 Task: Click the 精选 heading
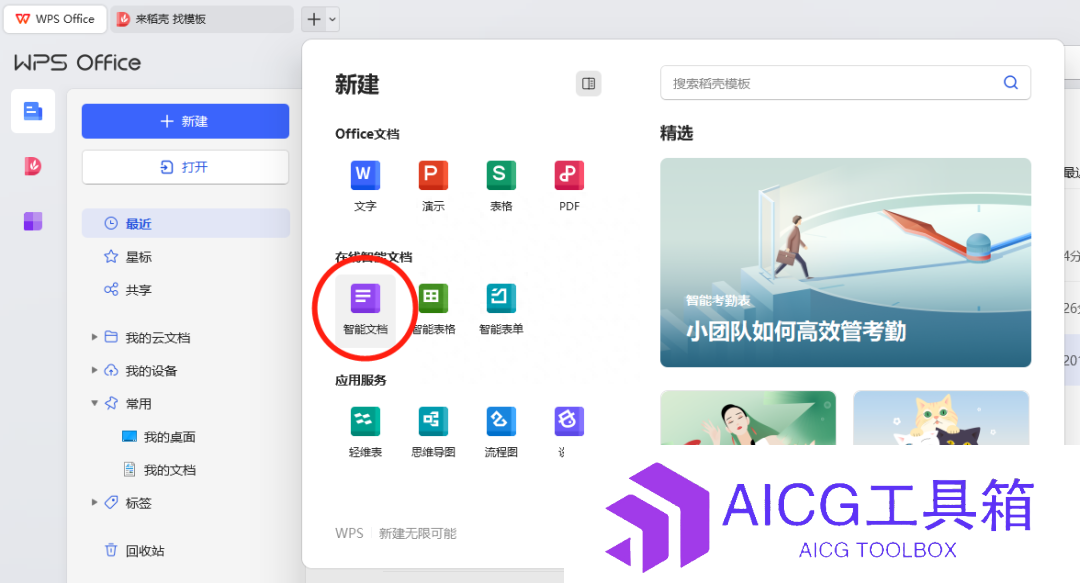point(676,133)
